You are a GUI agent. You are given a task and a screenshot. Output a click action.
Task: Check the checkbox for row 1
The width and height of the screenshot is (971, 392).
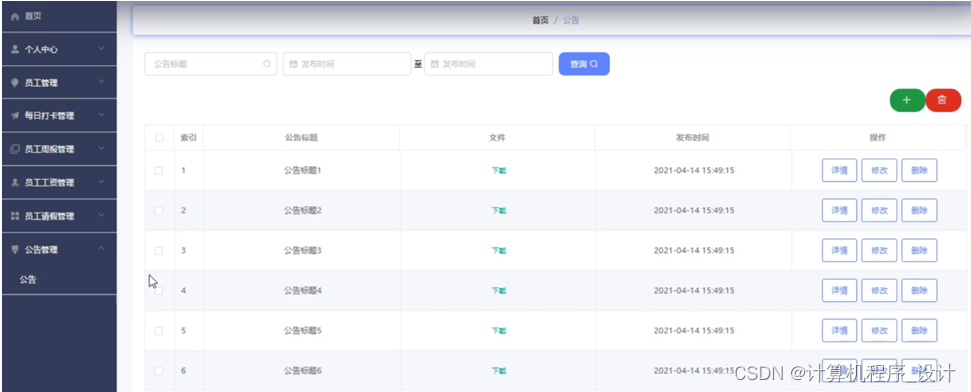(159, 170)
